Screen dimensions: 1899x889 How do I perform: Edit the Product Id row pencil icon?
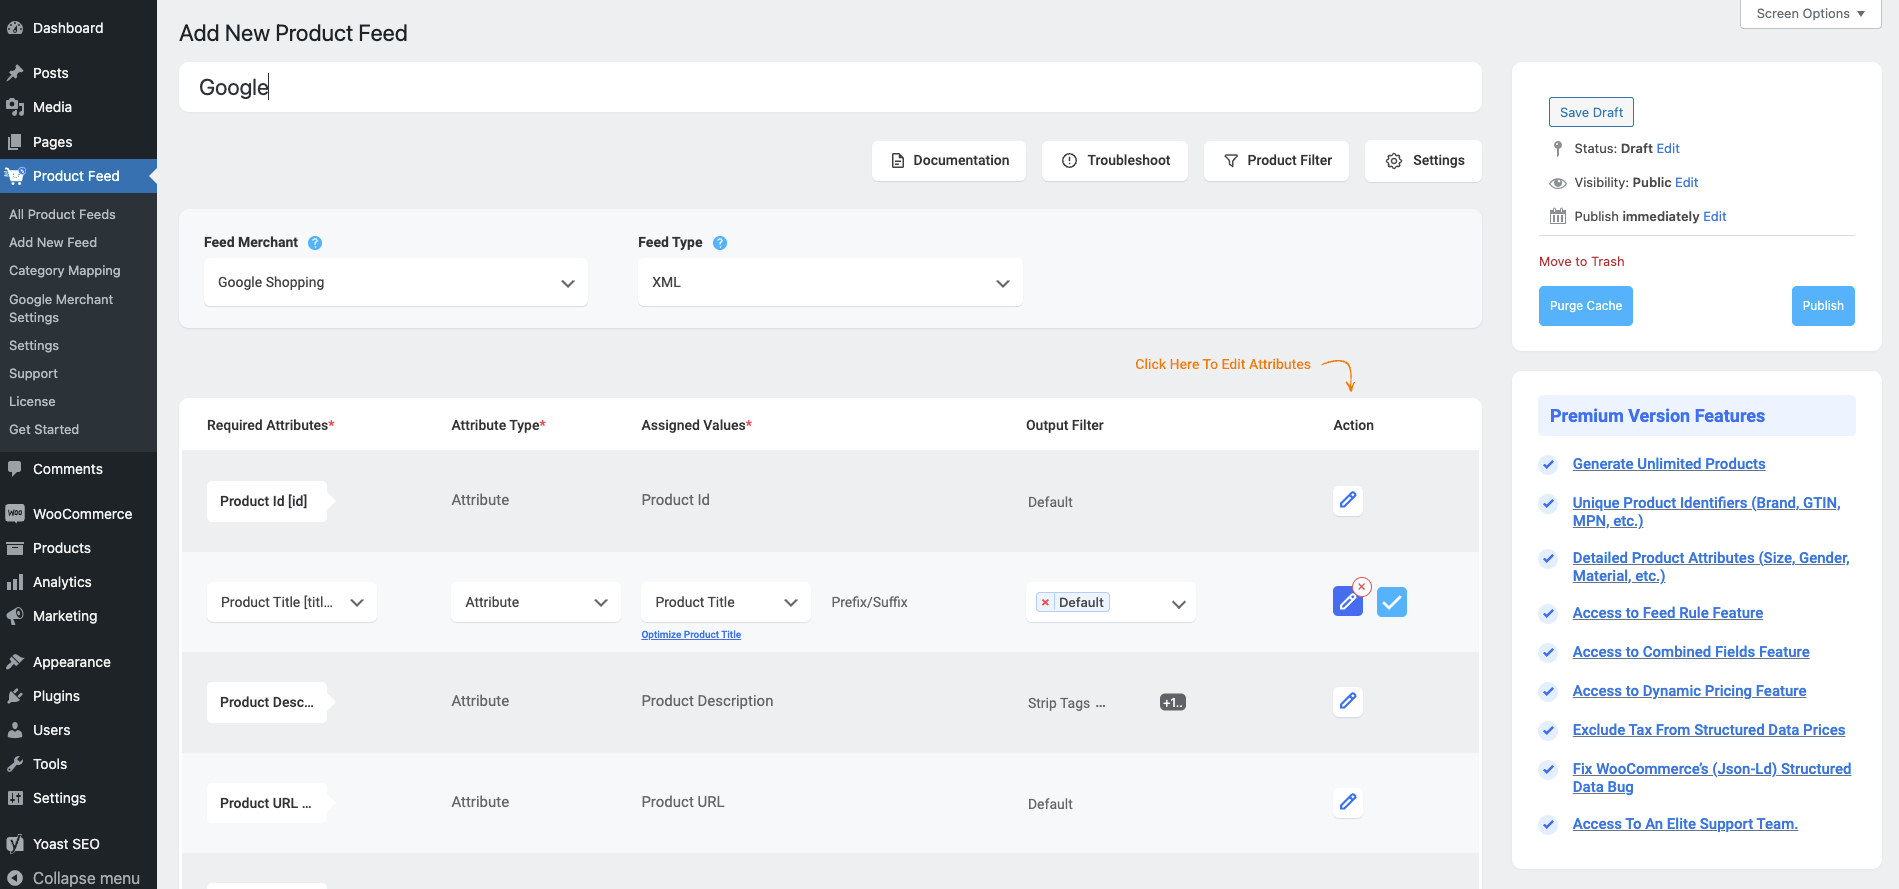coord(1348,500)
